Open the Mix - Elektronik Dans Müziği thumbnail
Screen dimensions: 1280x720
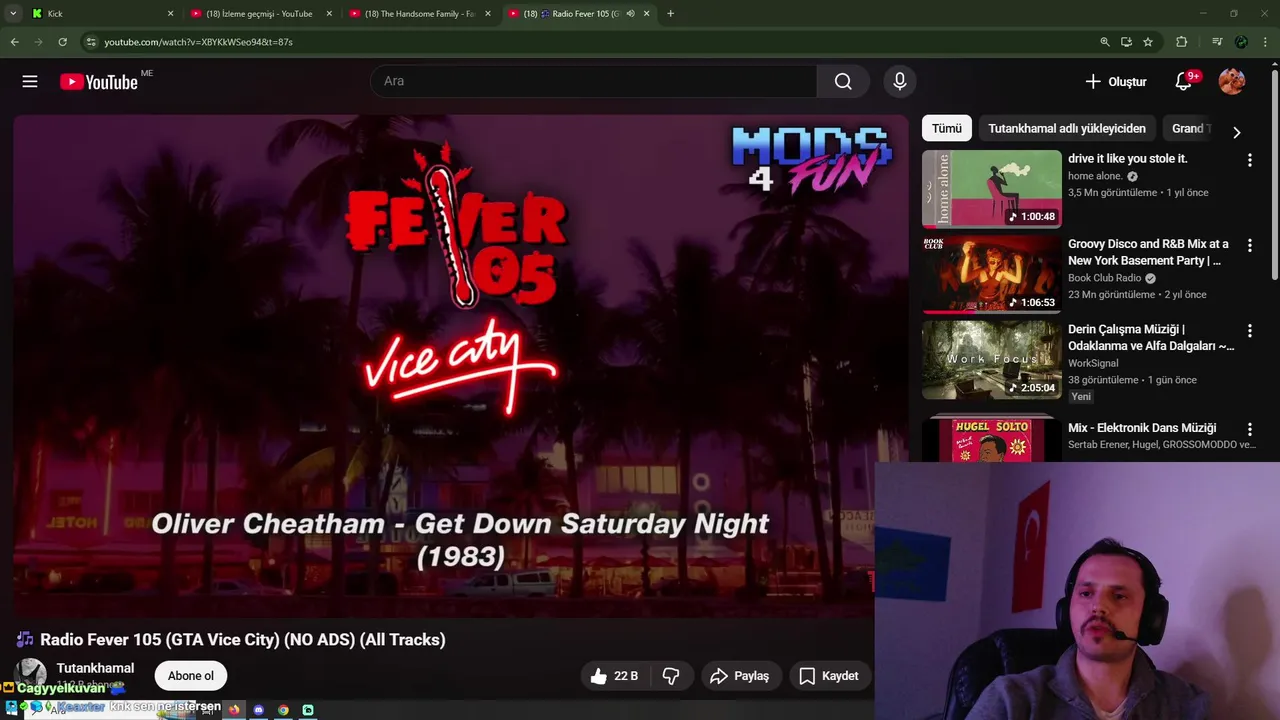[992, 439]
